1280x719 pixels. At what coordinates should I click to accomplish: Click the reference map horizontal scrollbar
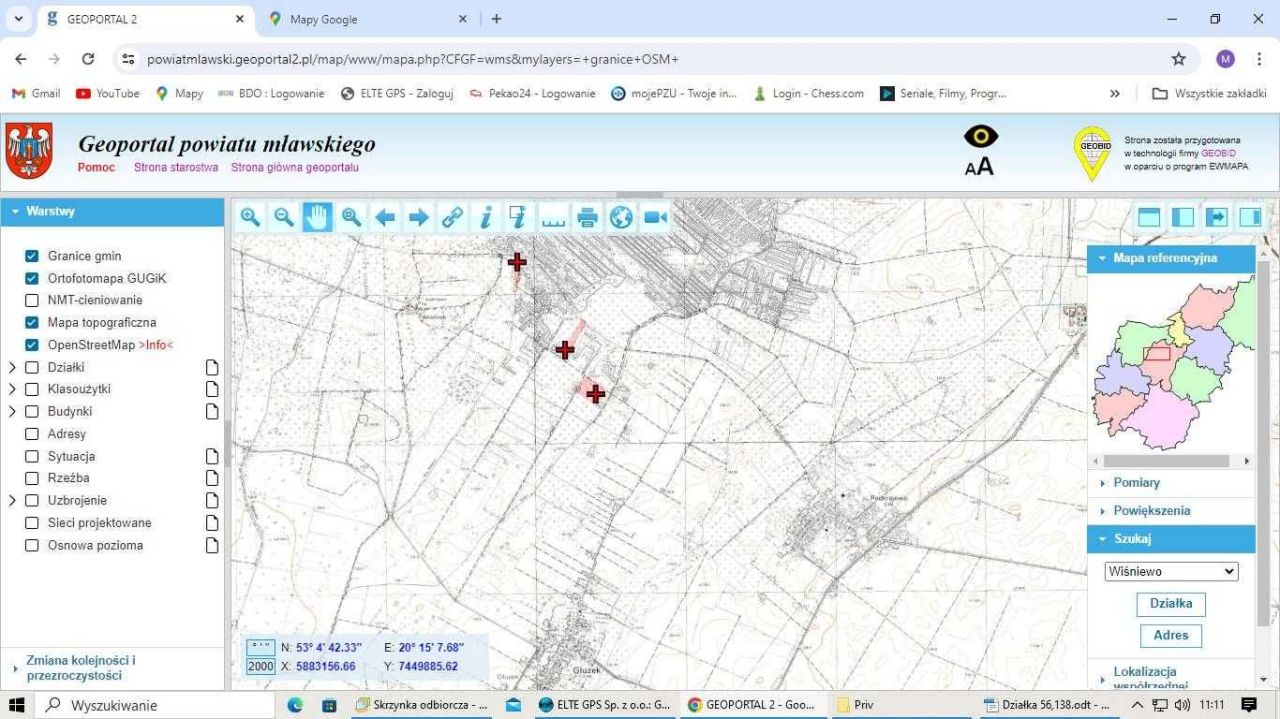coord(1171,462)
